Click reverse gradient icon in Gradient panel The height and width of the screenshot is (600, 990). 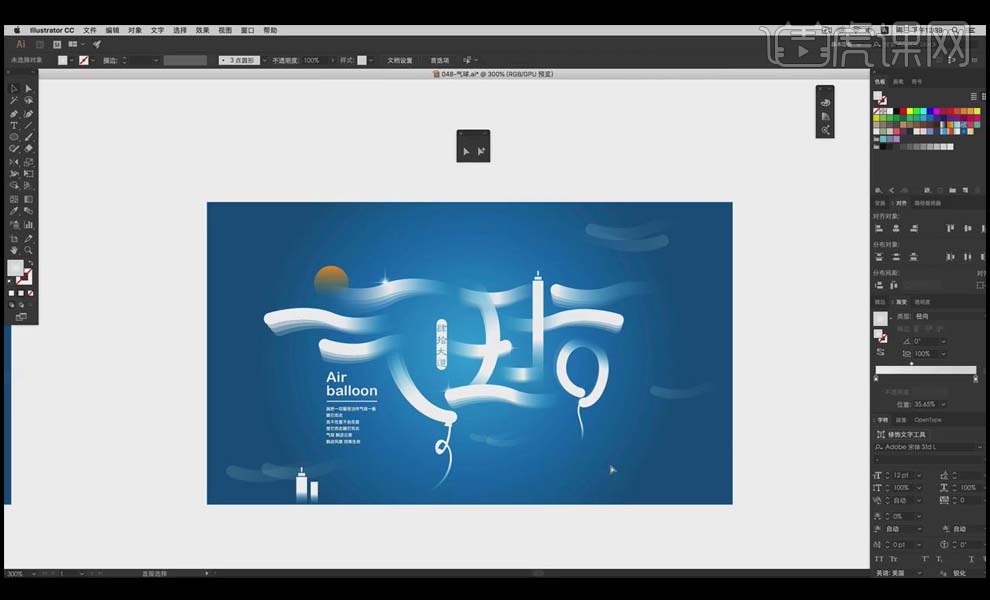(880, 352)
